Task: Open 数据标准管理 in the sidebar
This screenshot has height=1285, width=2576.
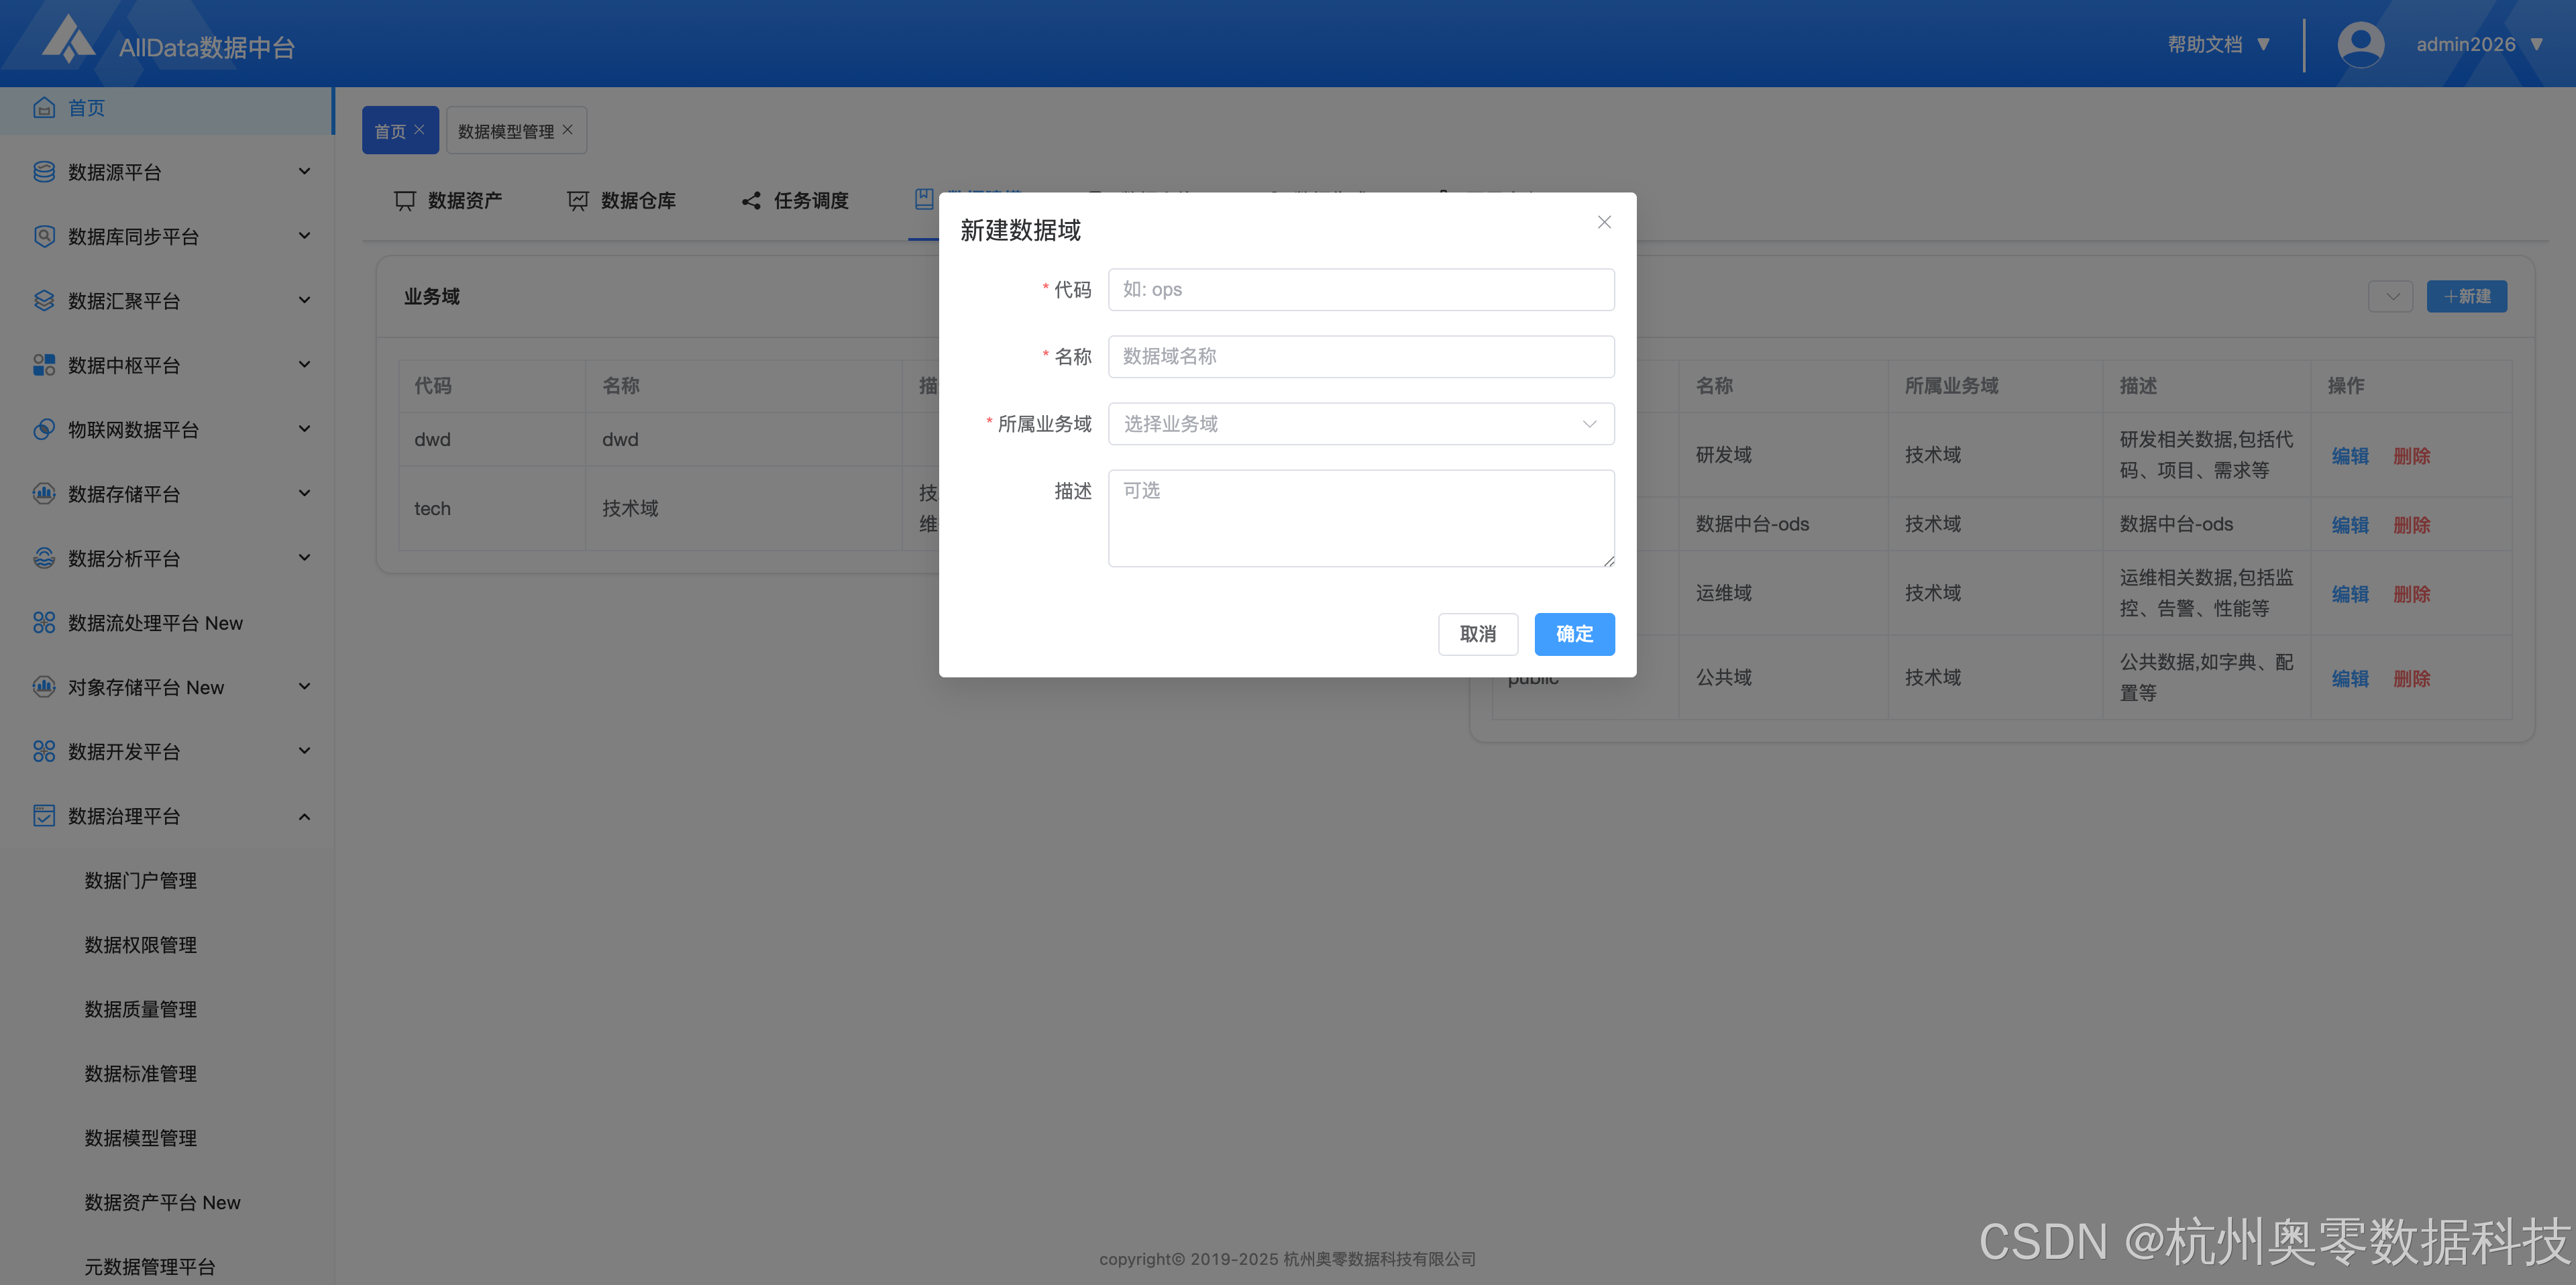Action: pyautogui.click(x=141, y=1074)
